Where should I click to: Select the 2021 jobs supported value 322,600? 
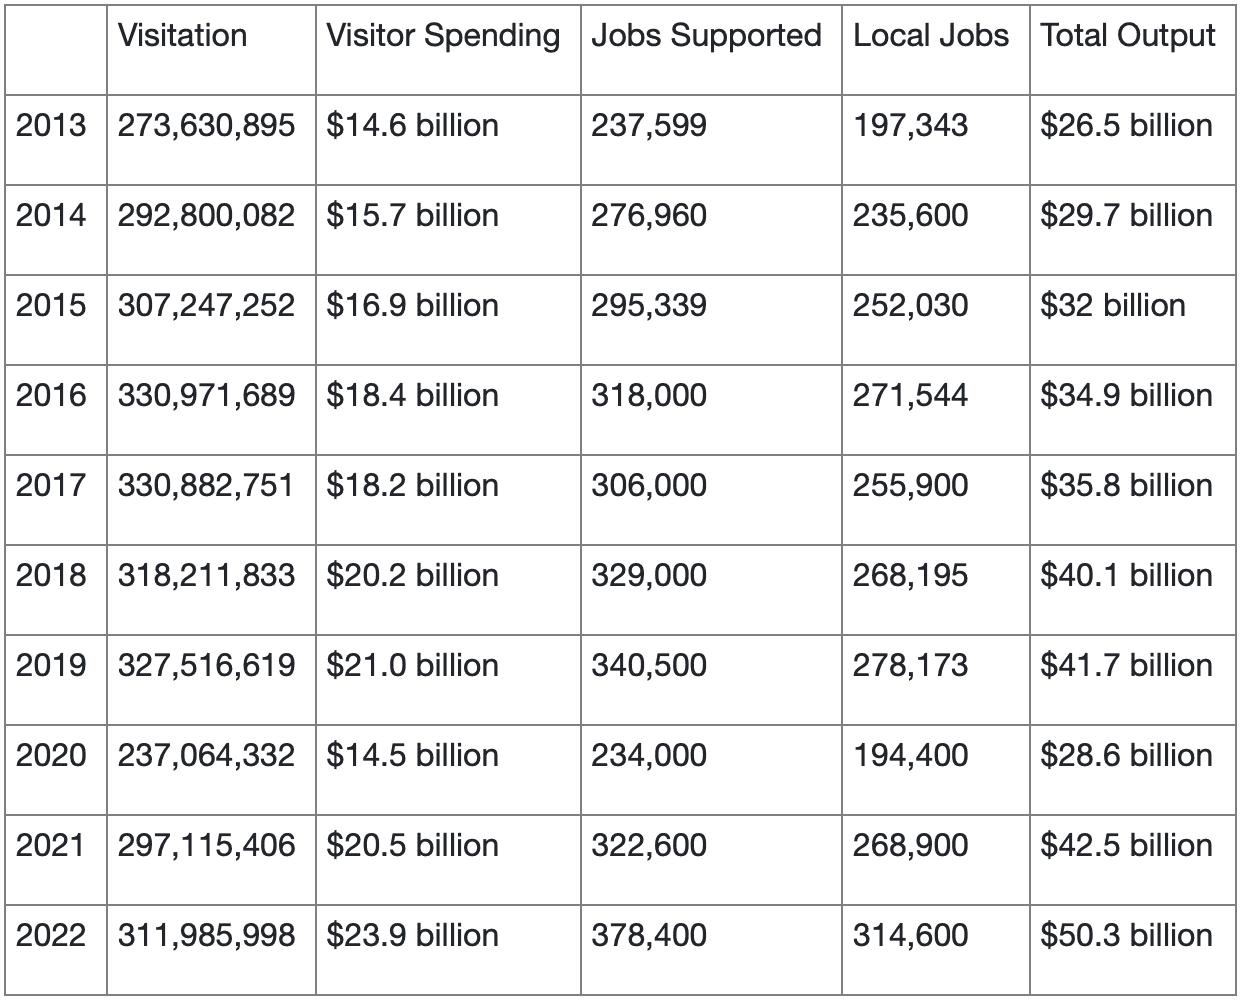pos(649,845)
